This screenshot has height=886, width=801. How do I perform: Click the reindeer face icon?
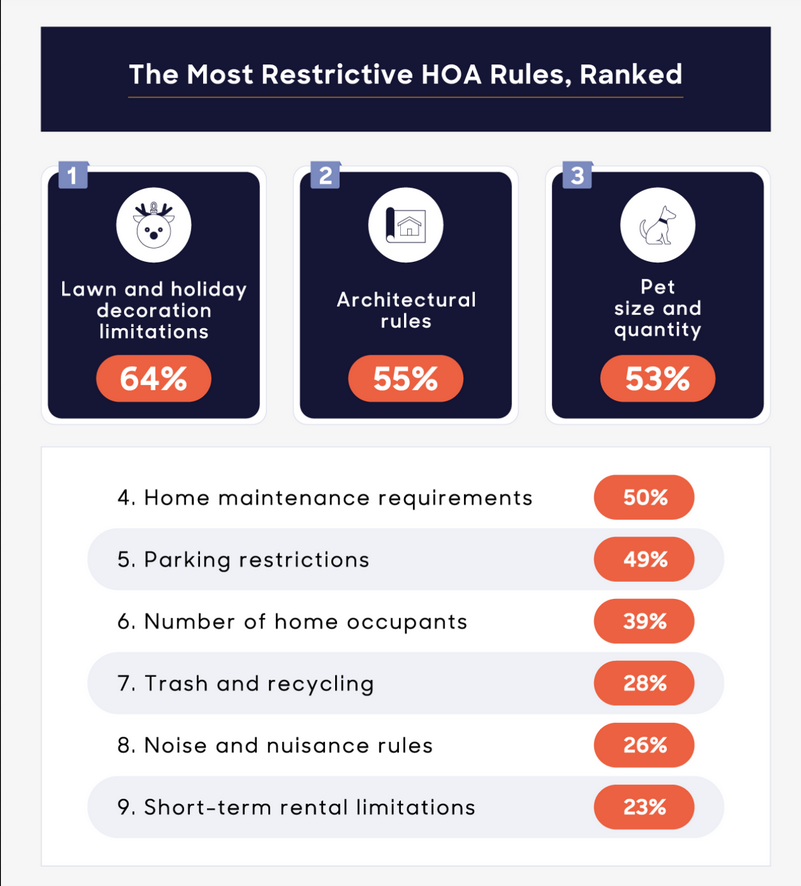coord(154,225)
